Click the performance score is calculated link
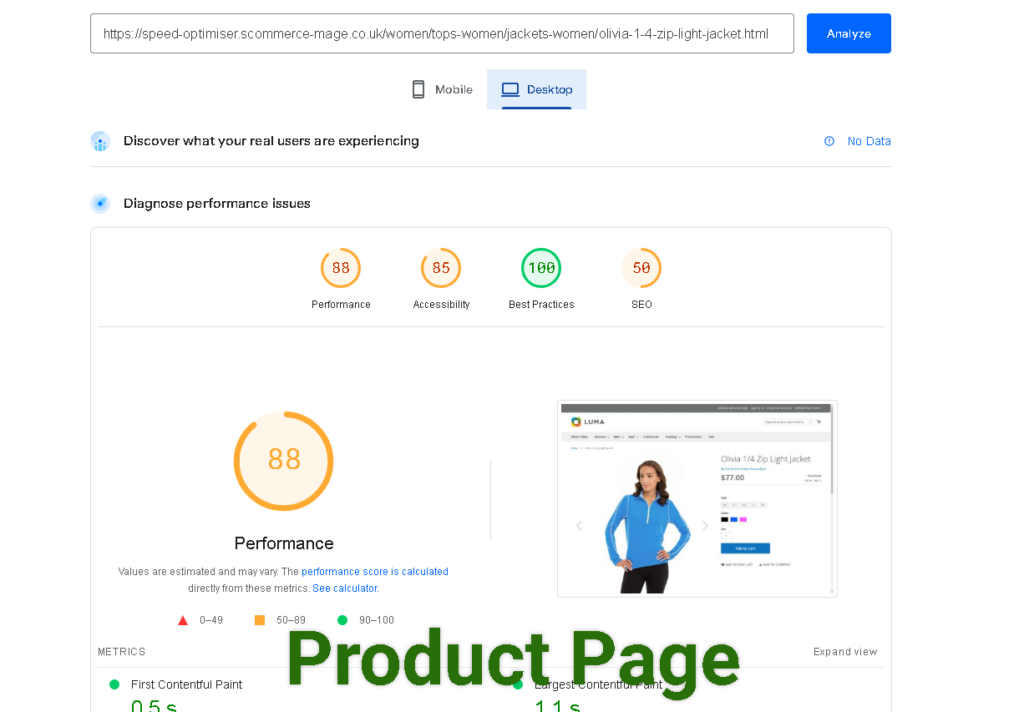 pyautogui.click(x=375, y=571)
